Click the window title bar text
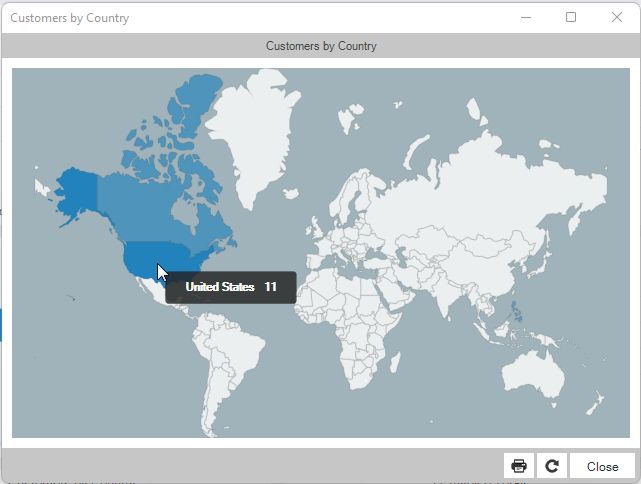The height and width of the screenshot is (484, 641). [x=69, y=18]
